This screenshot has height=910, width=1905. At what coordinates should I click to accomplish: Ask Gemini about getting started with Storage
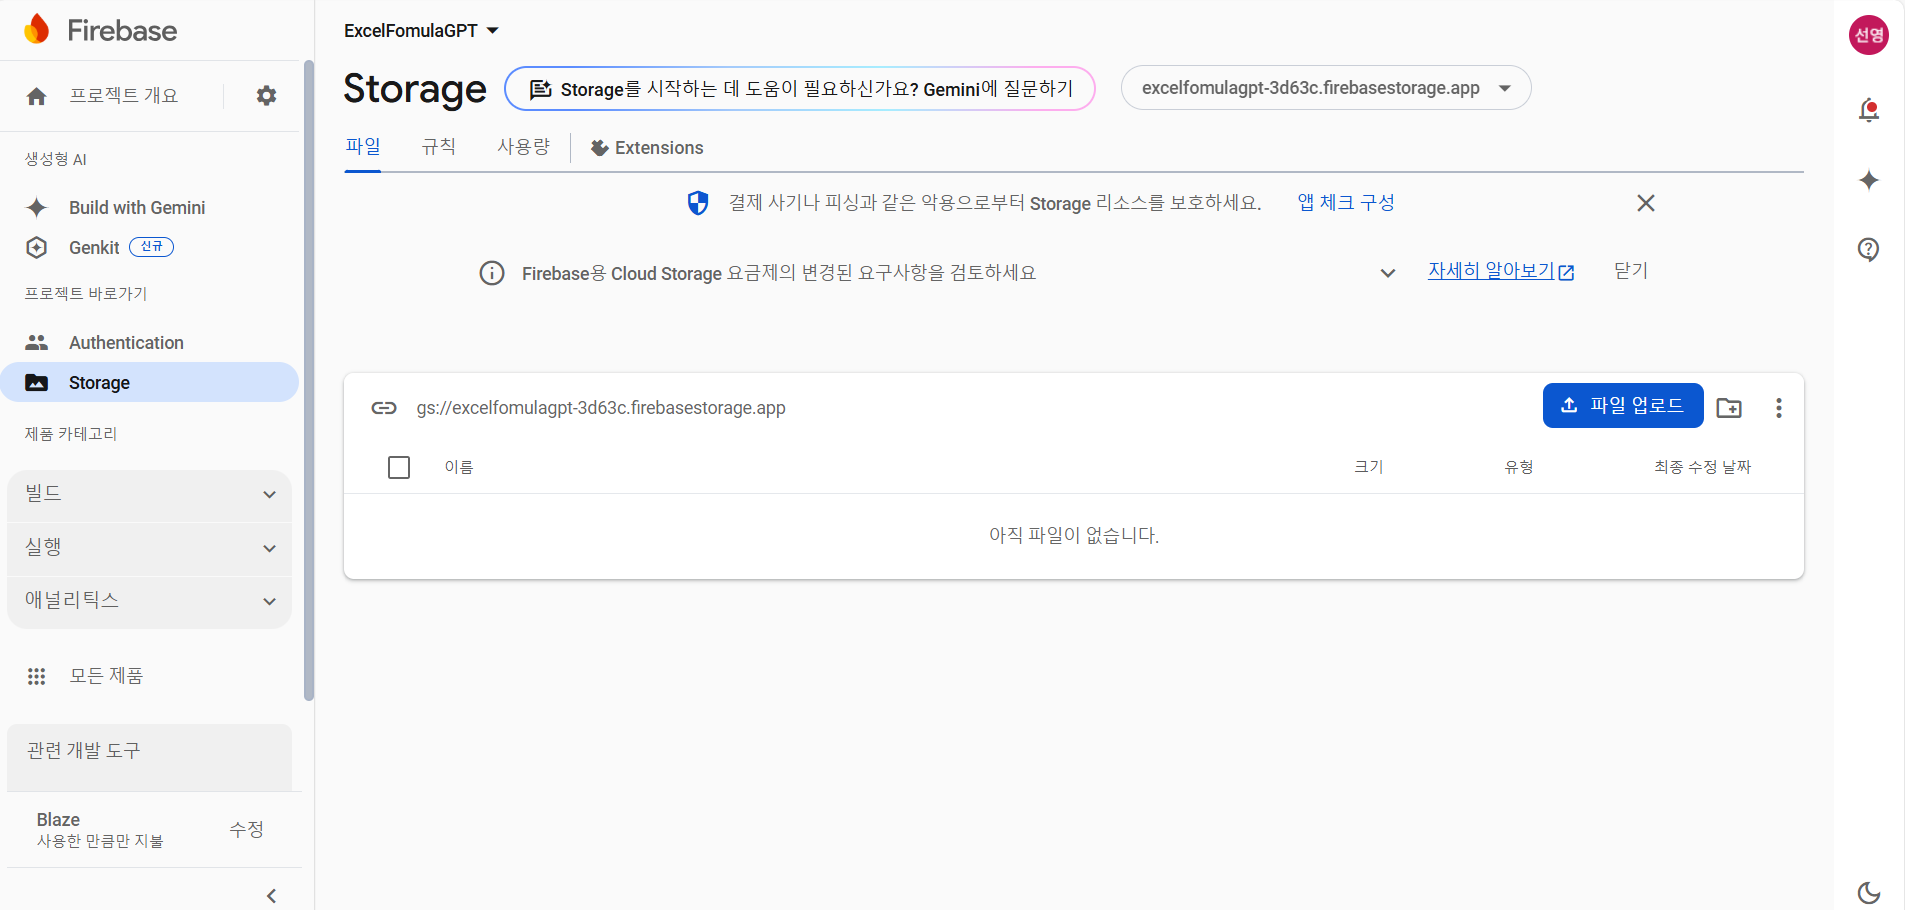point(800,89)
